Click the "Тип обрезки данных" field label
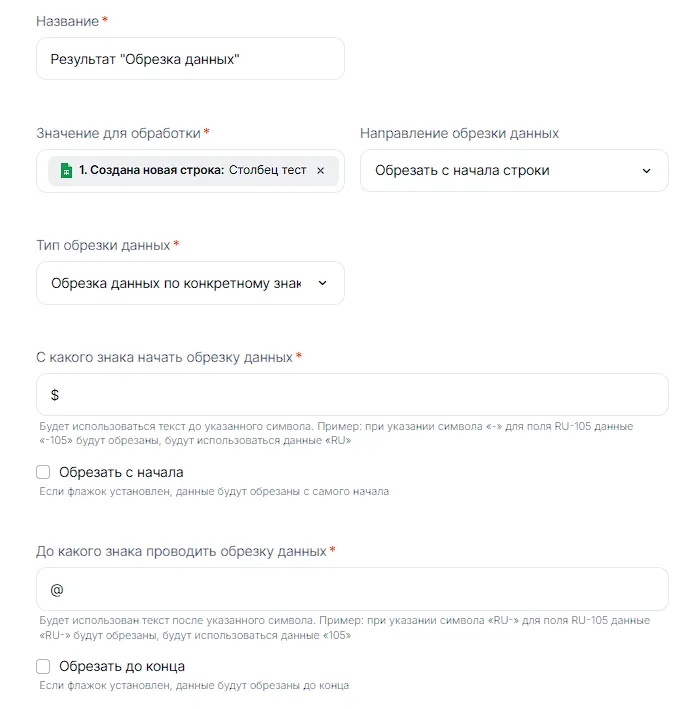The height and width of the screenshot is (709, 698). click(x=103, y=245)
